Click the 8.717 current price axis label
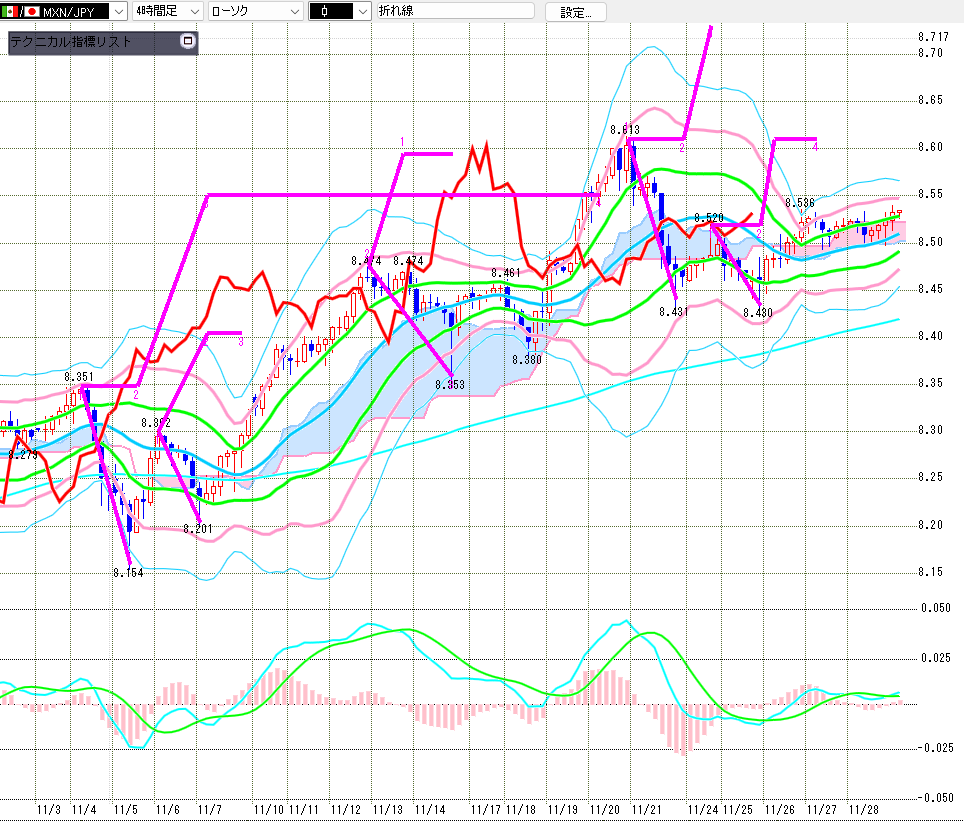The width and height of the screenshot is (964, 821). point(932,37)
